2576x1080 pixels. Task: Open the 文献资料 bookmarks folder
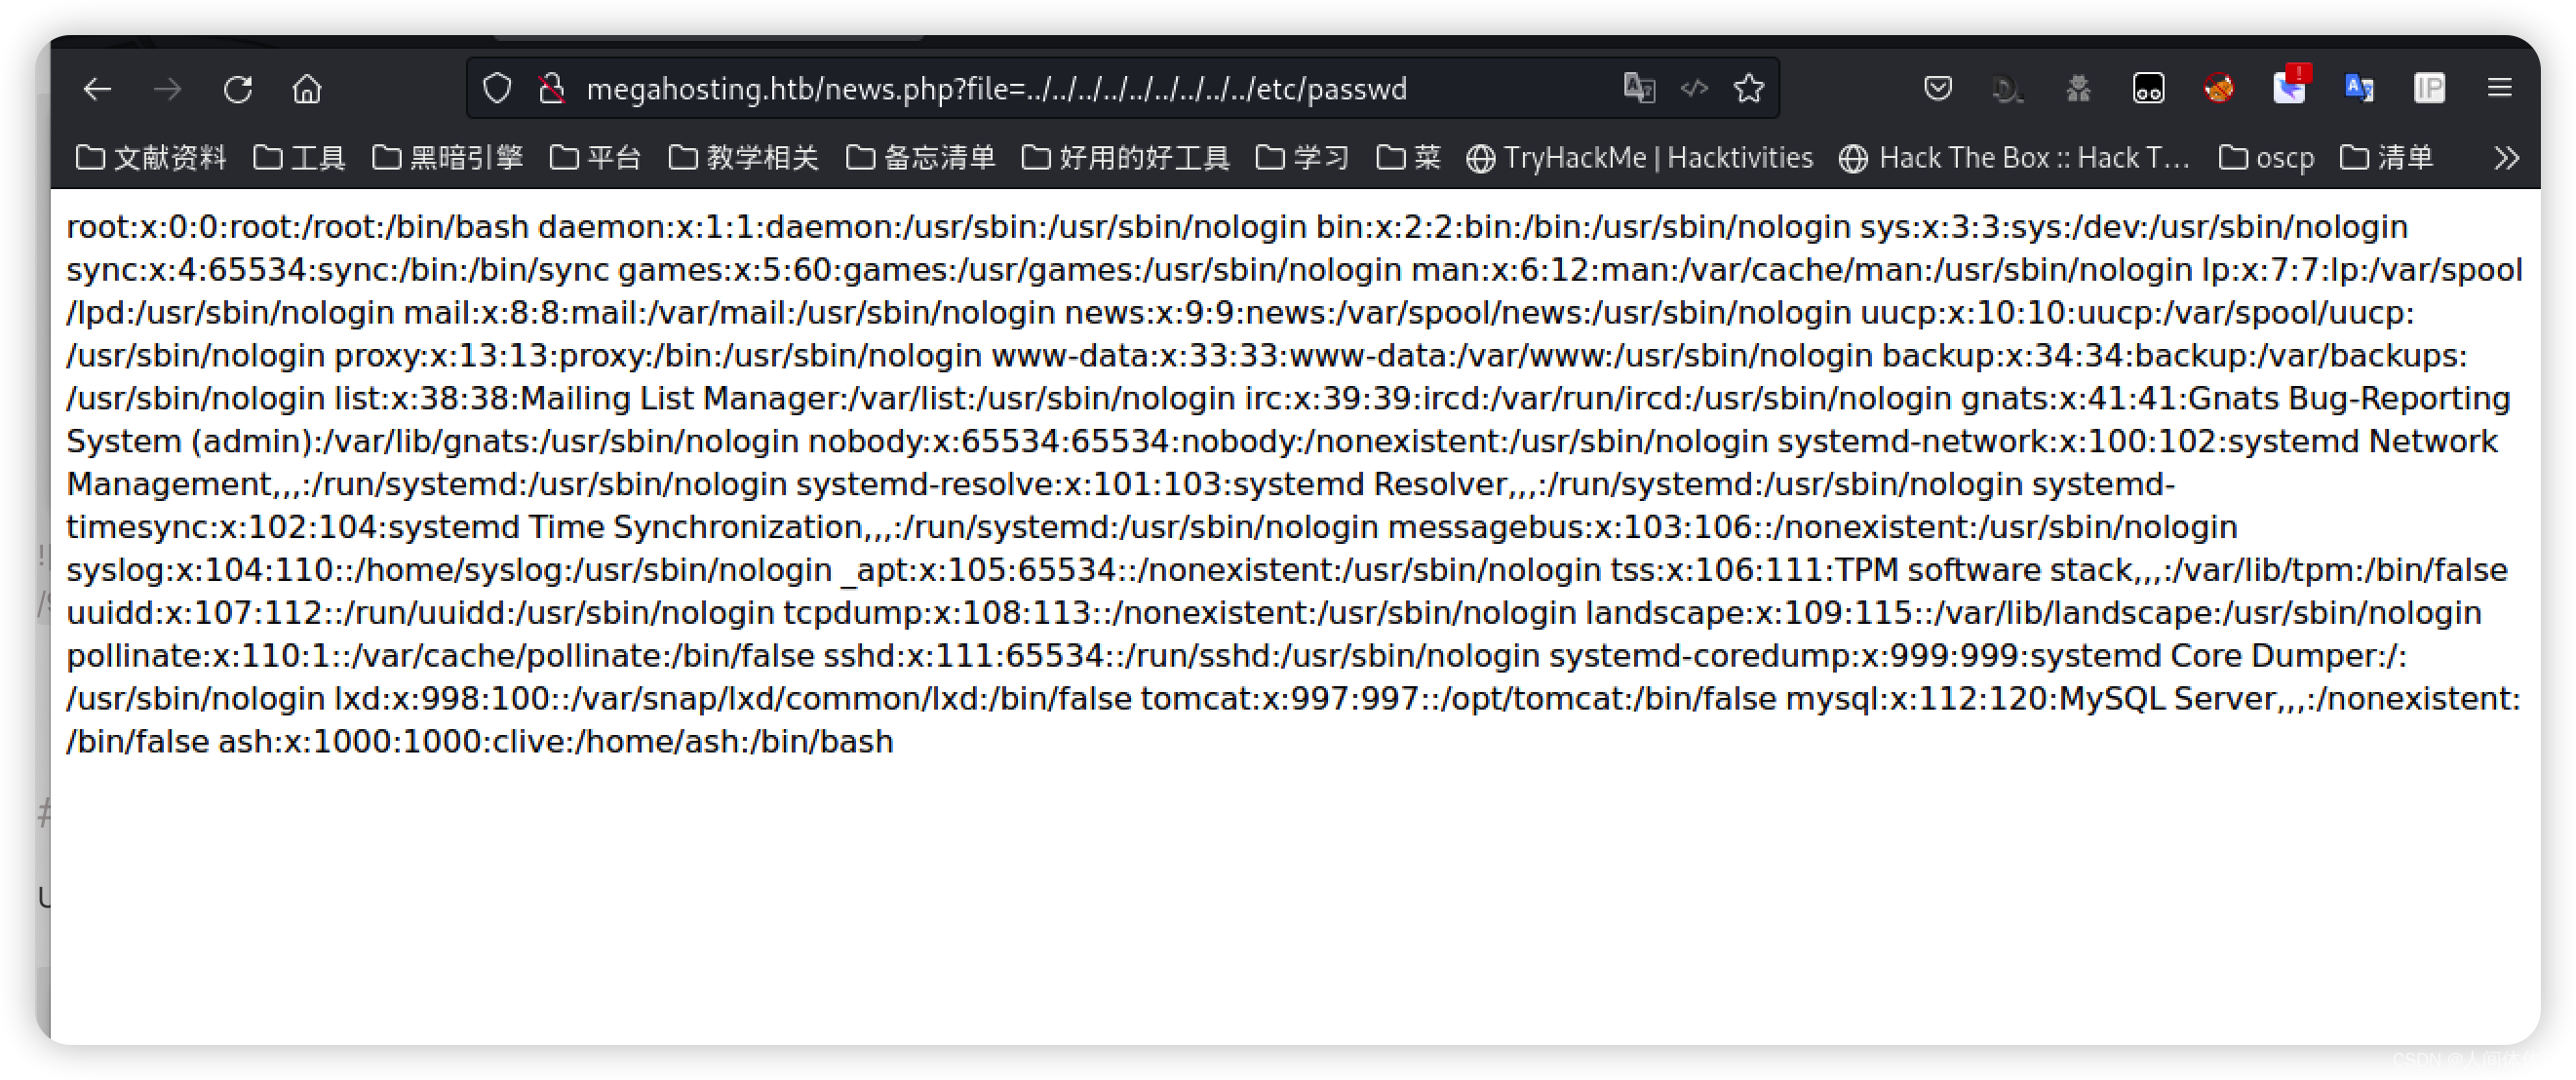tap(151, 157)
